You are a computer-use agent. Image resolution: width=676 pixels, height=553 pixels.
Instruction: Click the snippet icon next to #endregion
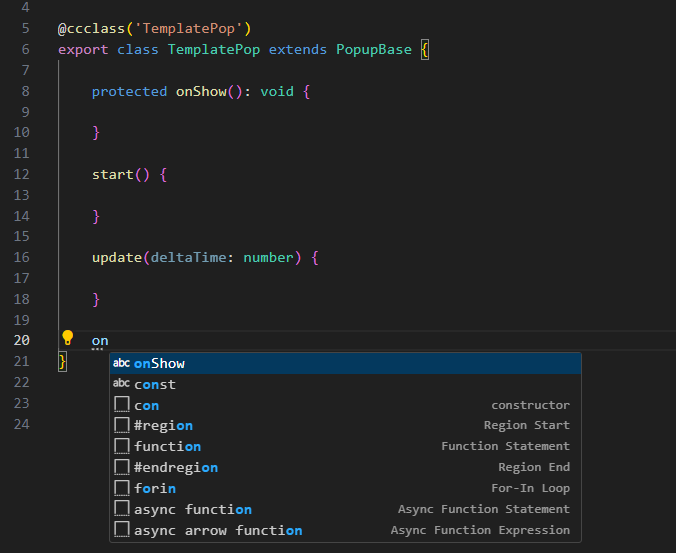121,467
